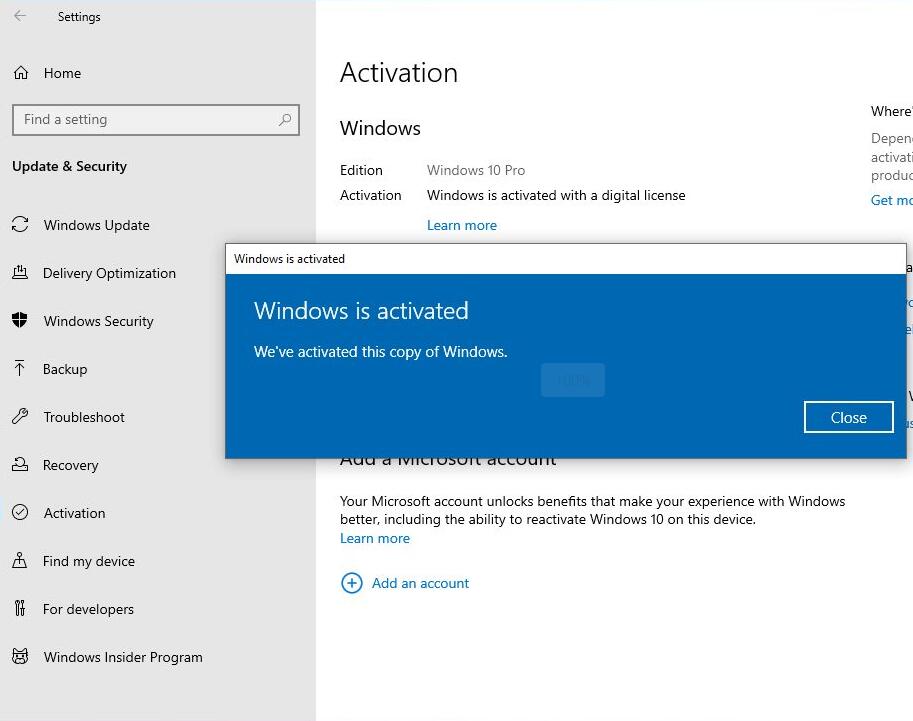Open Find my device settings
Screen dimensions: 913x721
point(89,561)
